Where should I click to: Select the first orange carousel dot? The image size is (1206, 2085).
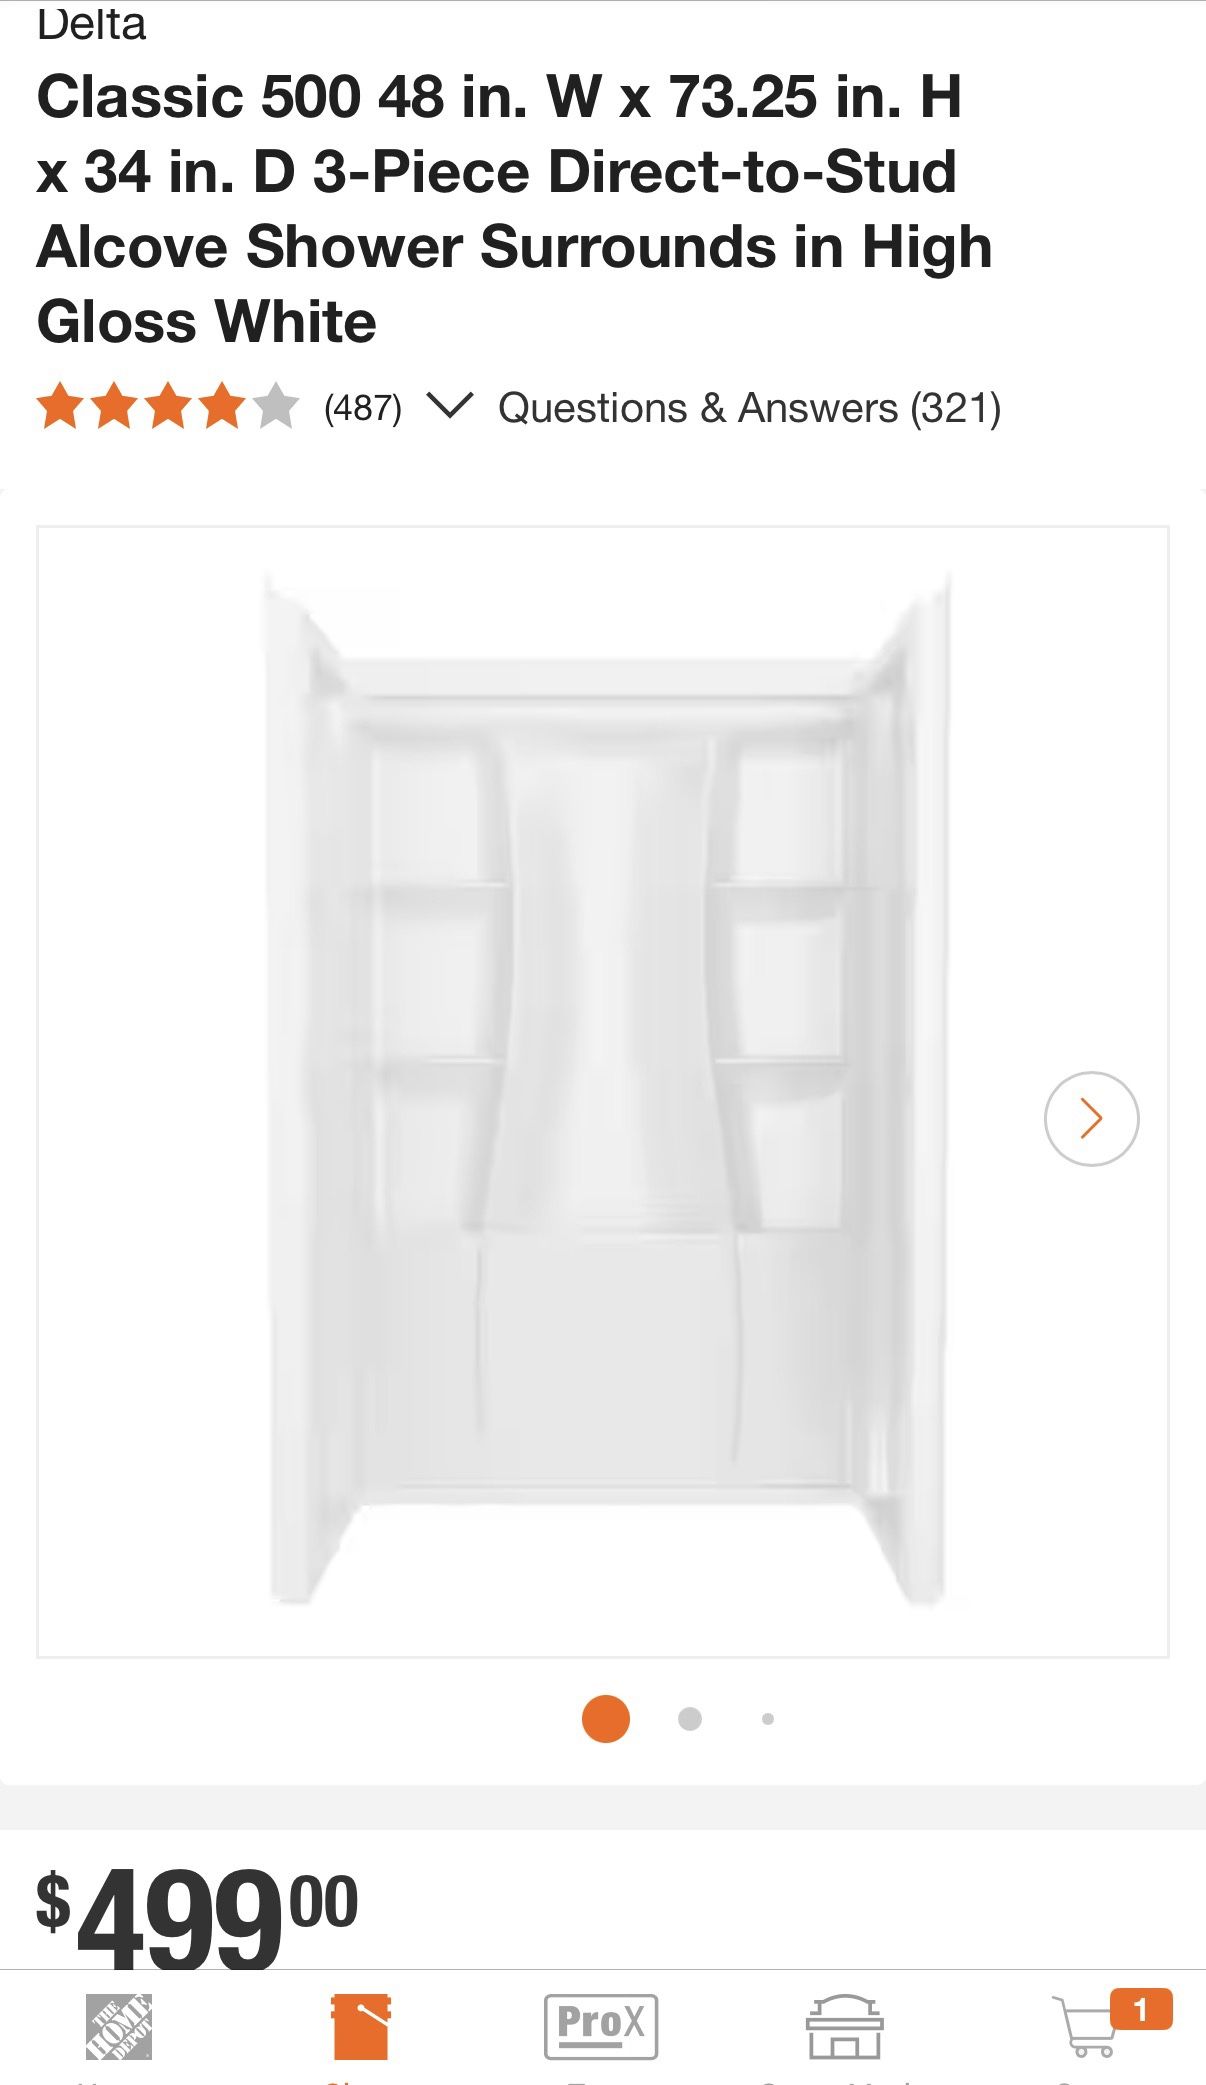pos(606,1718)
